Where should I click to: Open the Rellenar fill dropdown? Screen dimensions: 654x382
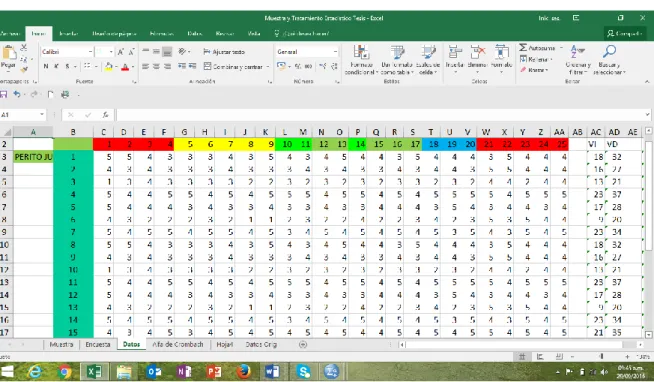point(536,59)
